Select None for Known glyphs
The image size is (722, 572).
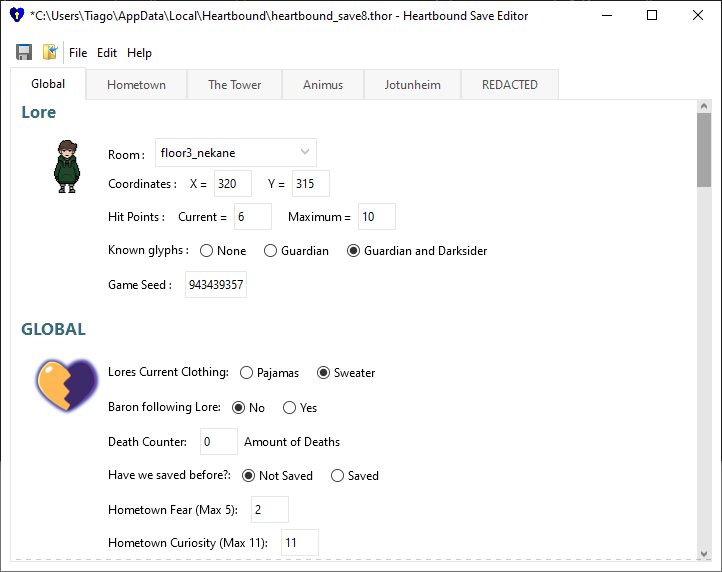tap(208, 251)
